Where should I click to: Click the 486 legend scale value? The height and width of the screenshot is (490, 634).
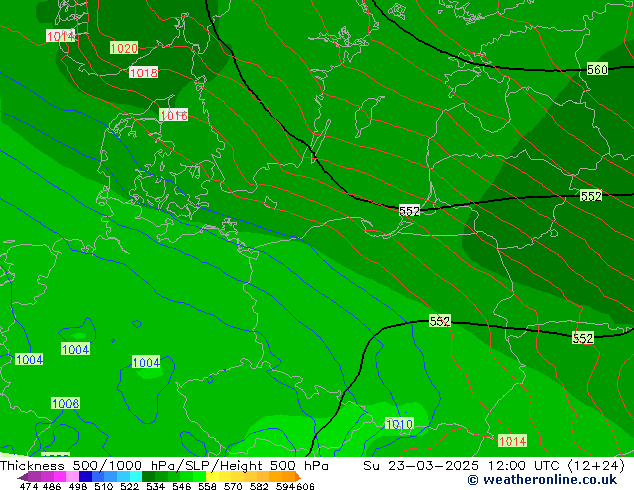click(52, 486)
